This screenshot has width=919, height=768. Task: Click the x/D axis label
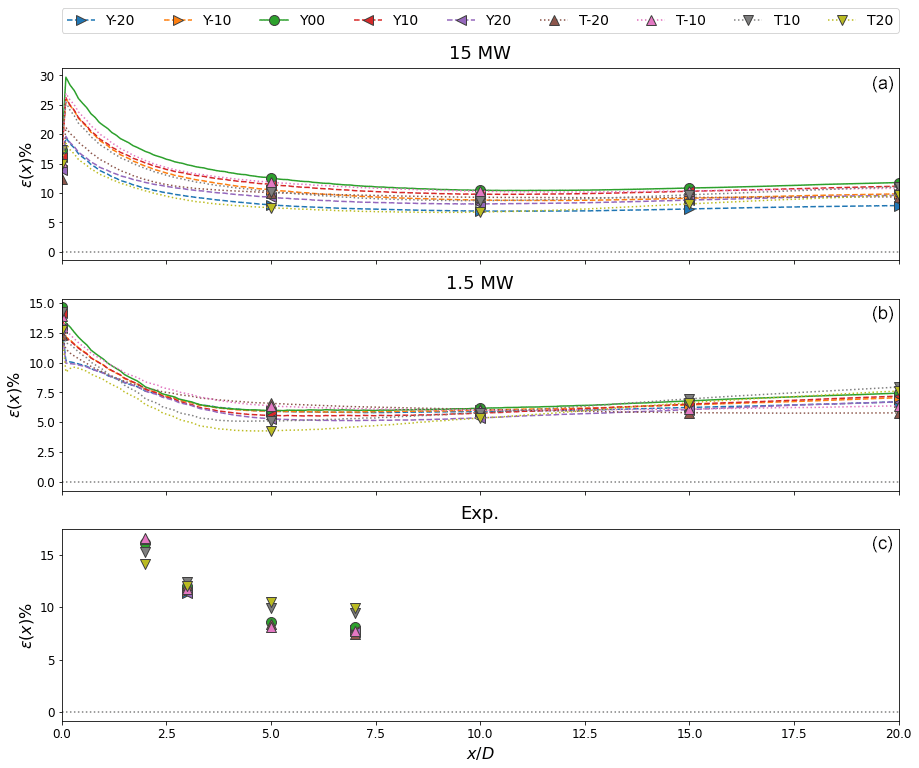coord(480,753)
